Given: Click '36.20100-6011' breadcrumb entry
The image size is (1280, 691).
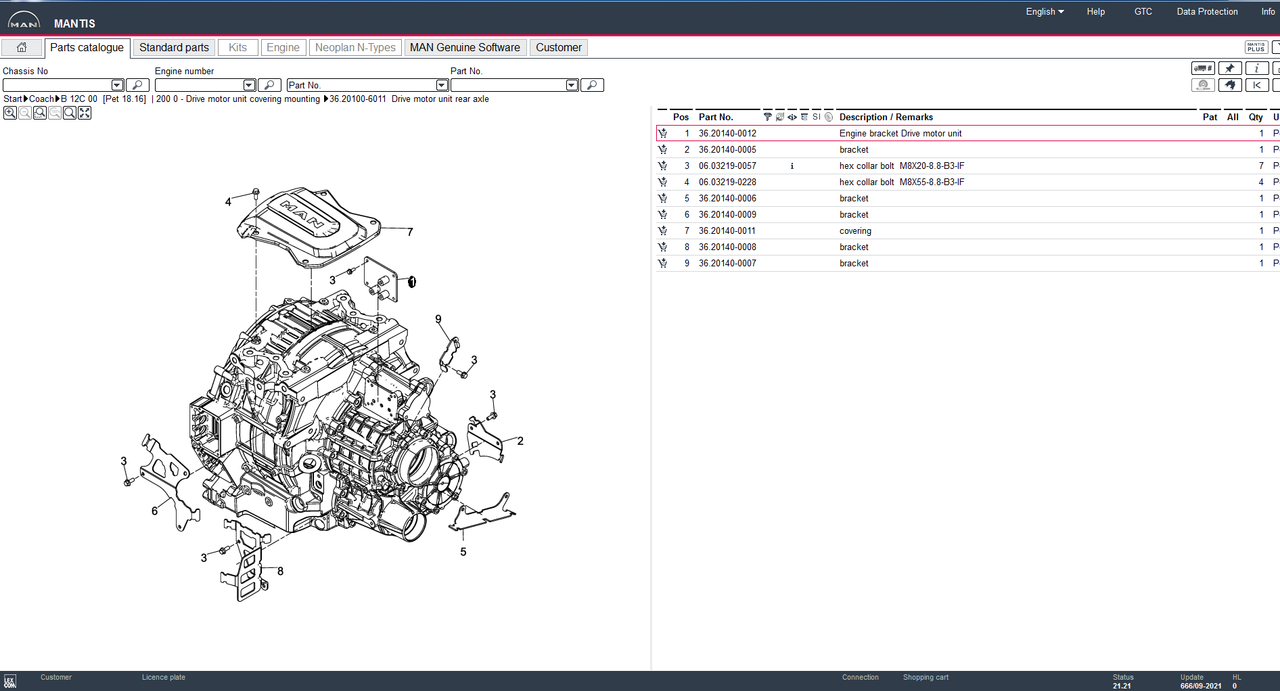Looking at the screenshot, I should click(x=358, y=99).
